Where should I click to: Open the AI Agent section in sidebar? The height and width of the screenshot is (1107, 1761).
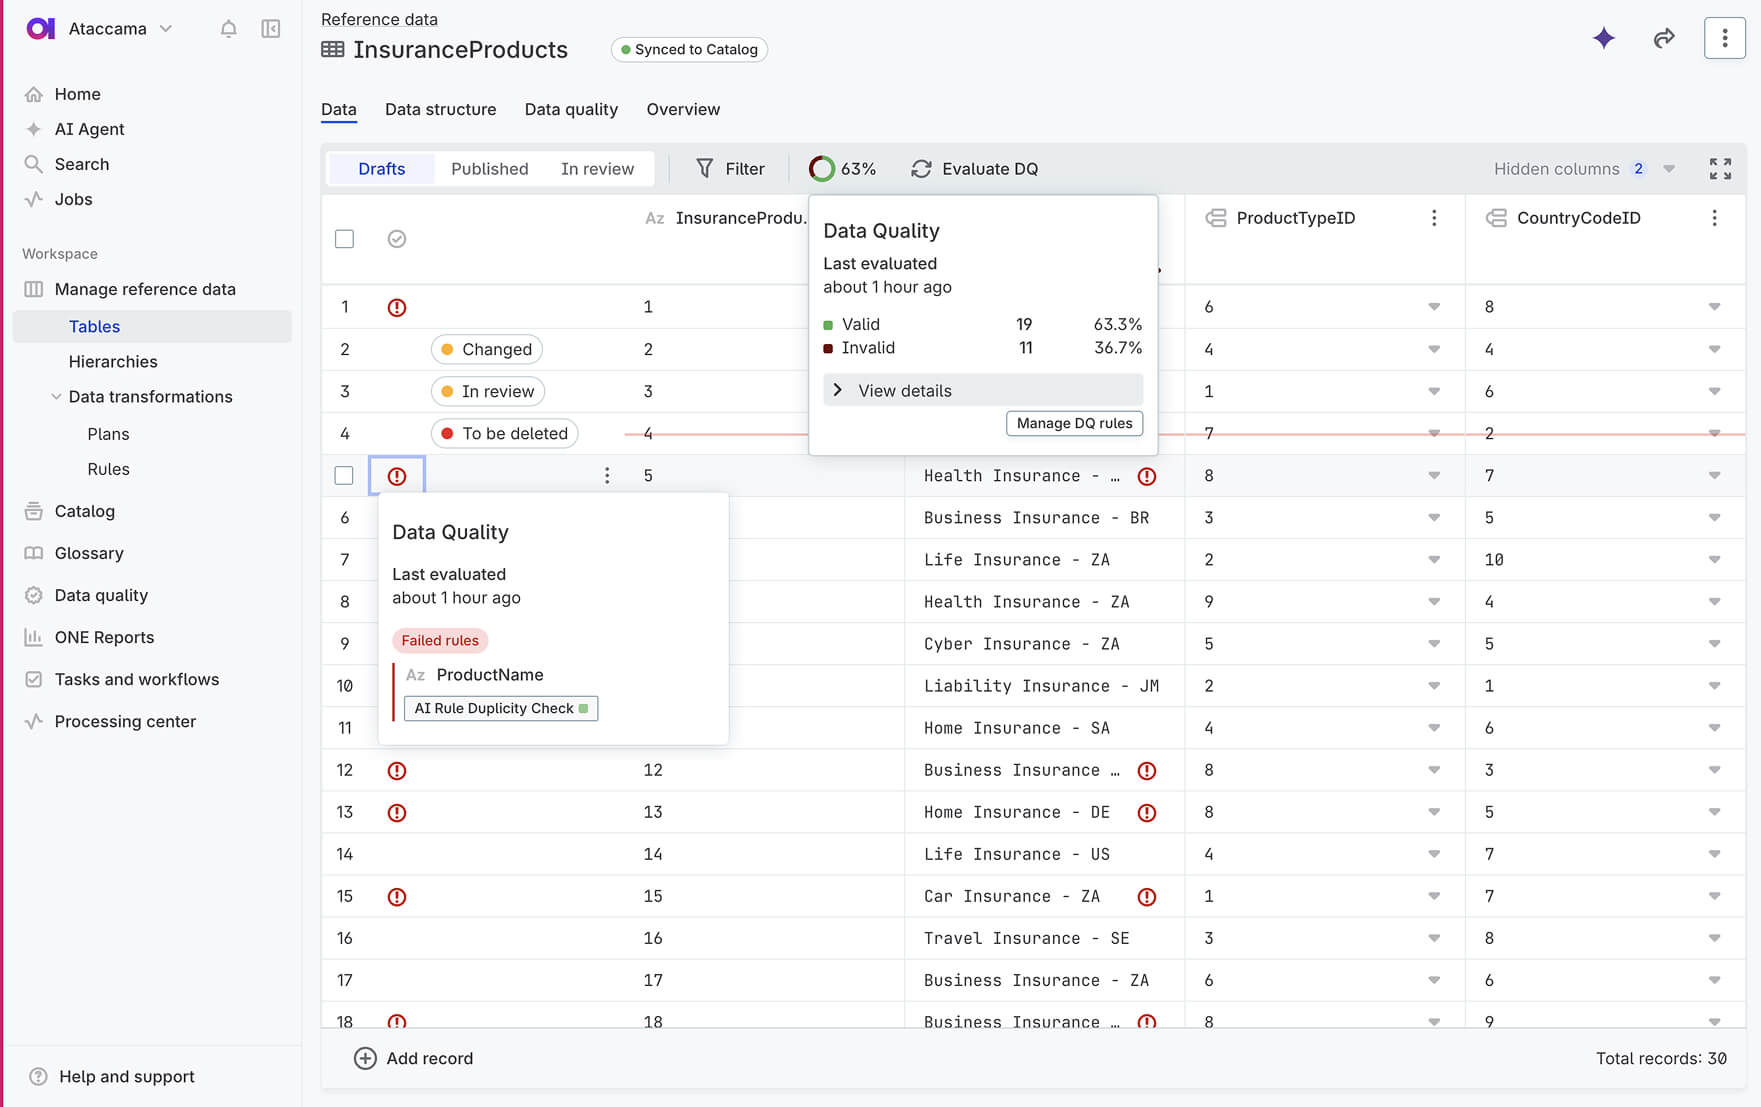coord(90,129)
